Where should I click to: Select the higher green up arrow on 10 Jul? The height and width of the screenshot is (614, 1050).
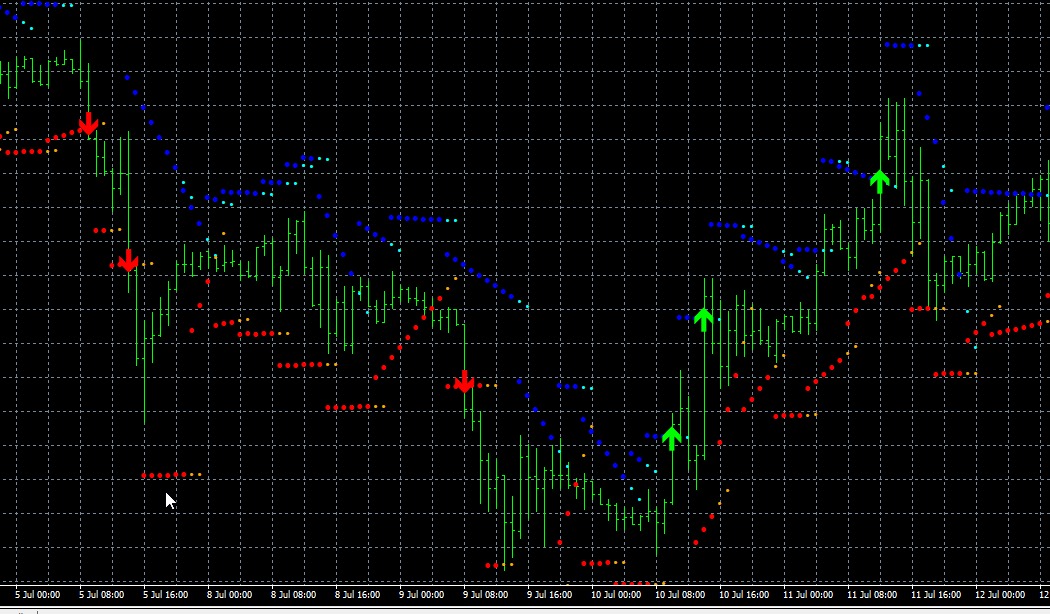pyautogui.click(x=703, y=319)
